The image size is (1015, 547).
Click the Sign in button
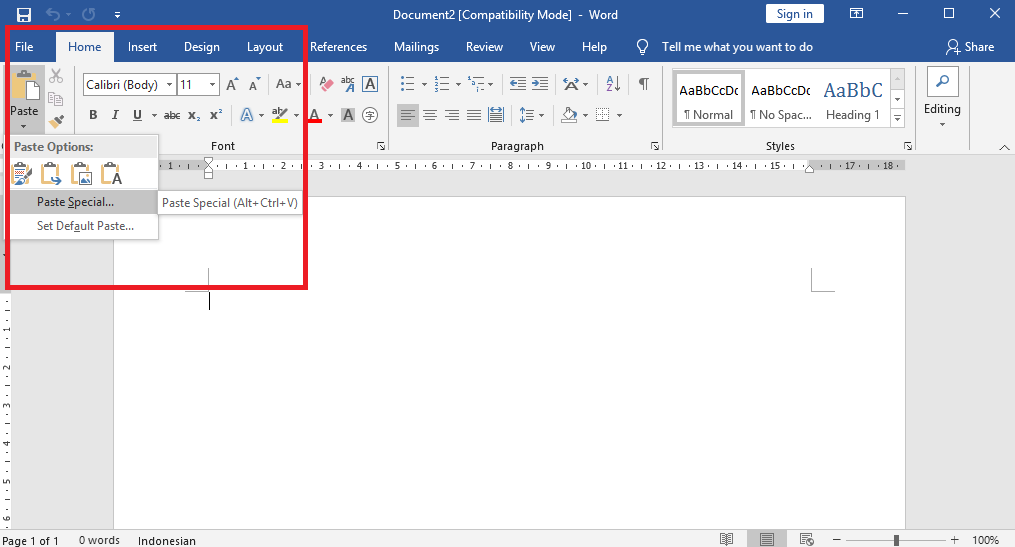(x=794, y=14)
